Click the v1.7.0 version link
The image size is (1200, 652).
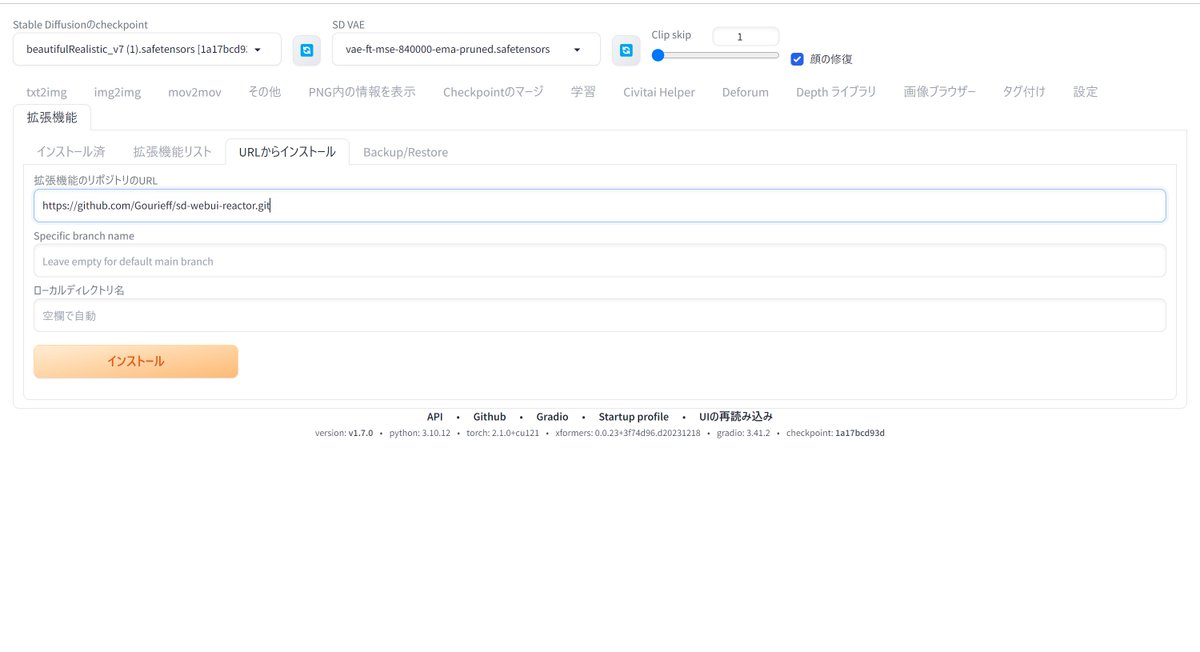click(x=361, y=433)
